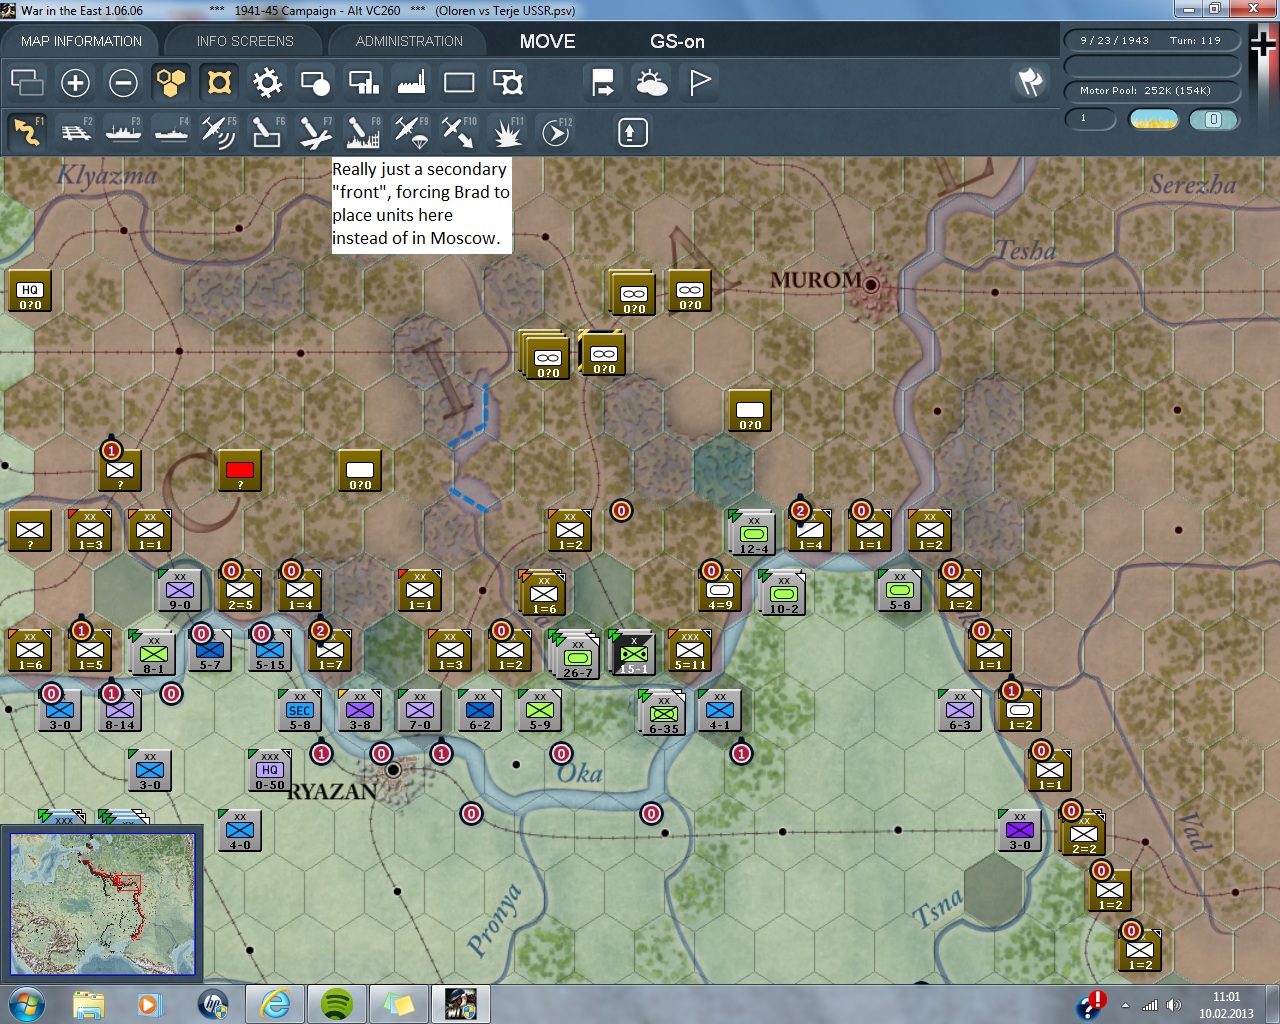Toggle the enemy hexes highlight button
This screenshot has width=1280, height=1024.
(x=219, y=82)
